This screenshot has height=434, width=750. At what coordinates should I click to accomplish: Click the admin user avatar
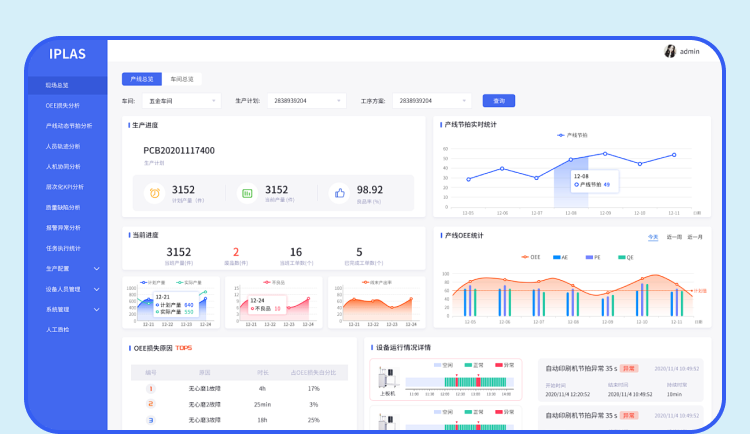click(x=670, y=51)
